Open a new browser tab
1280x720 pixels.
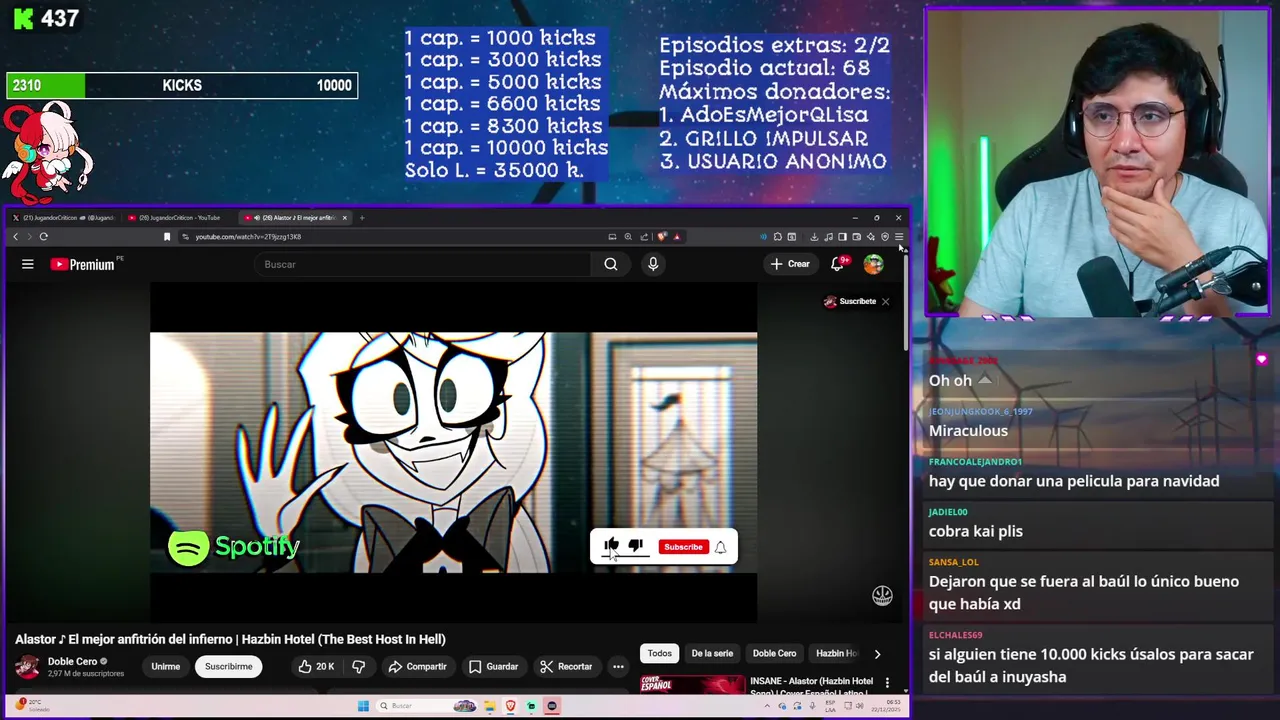pyautogui.click(x=362, y=217)
